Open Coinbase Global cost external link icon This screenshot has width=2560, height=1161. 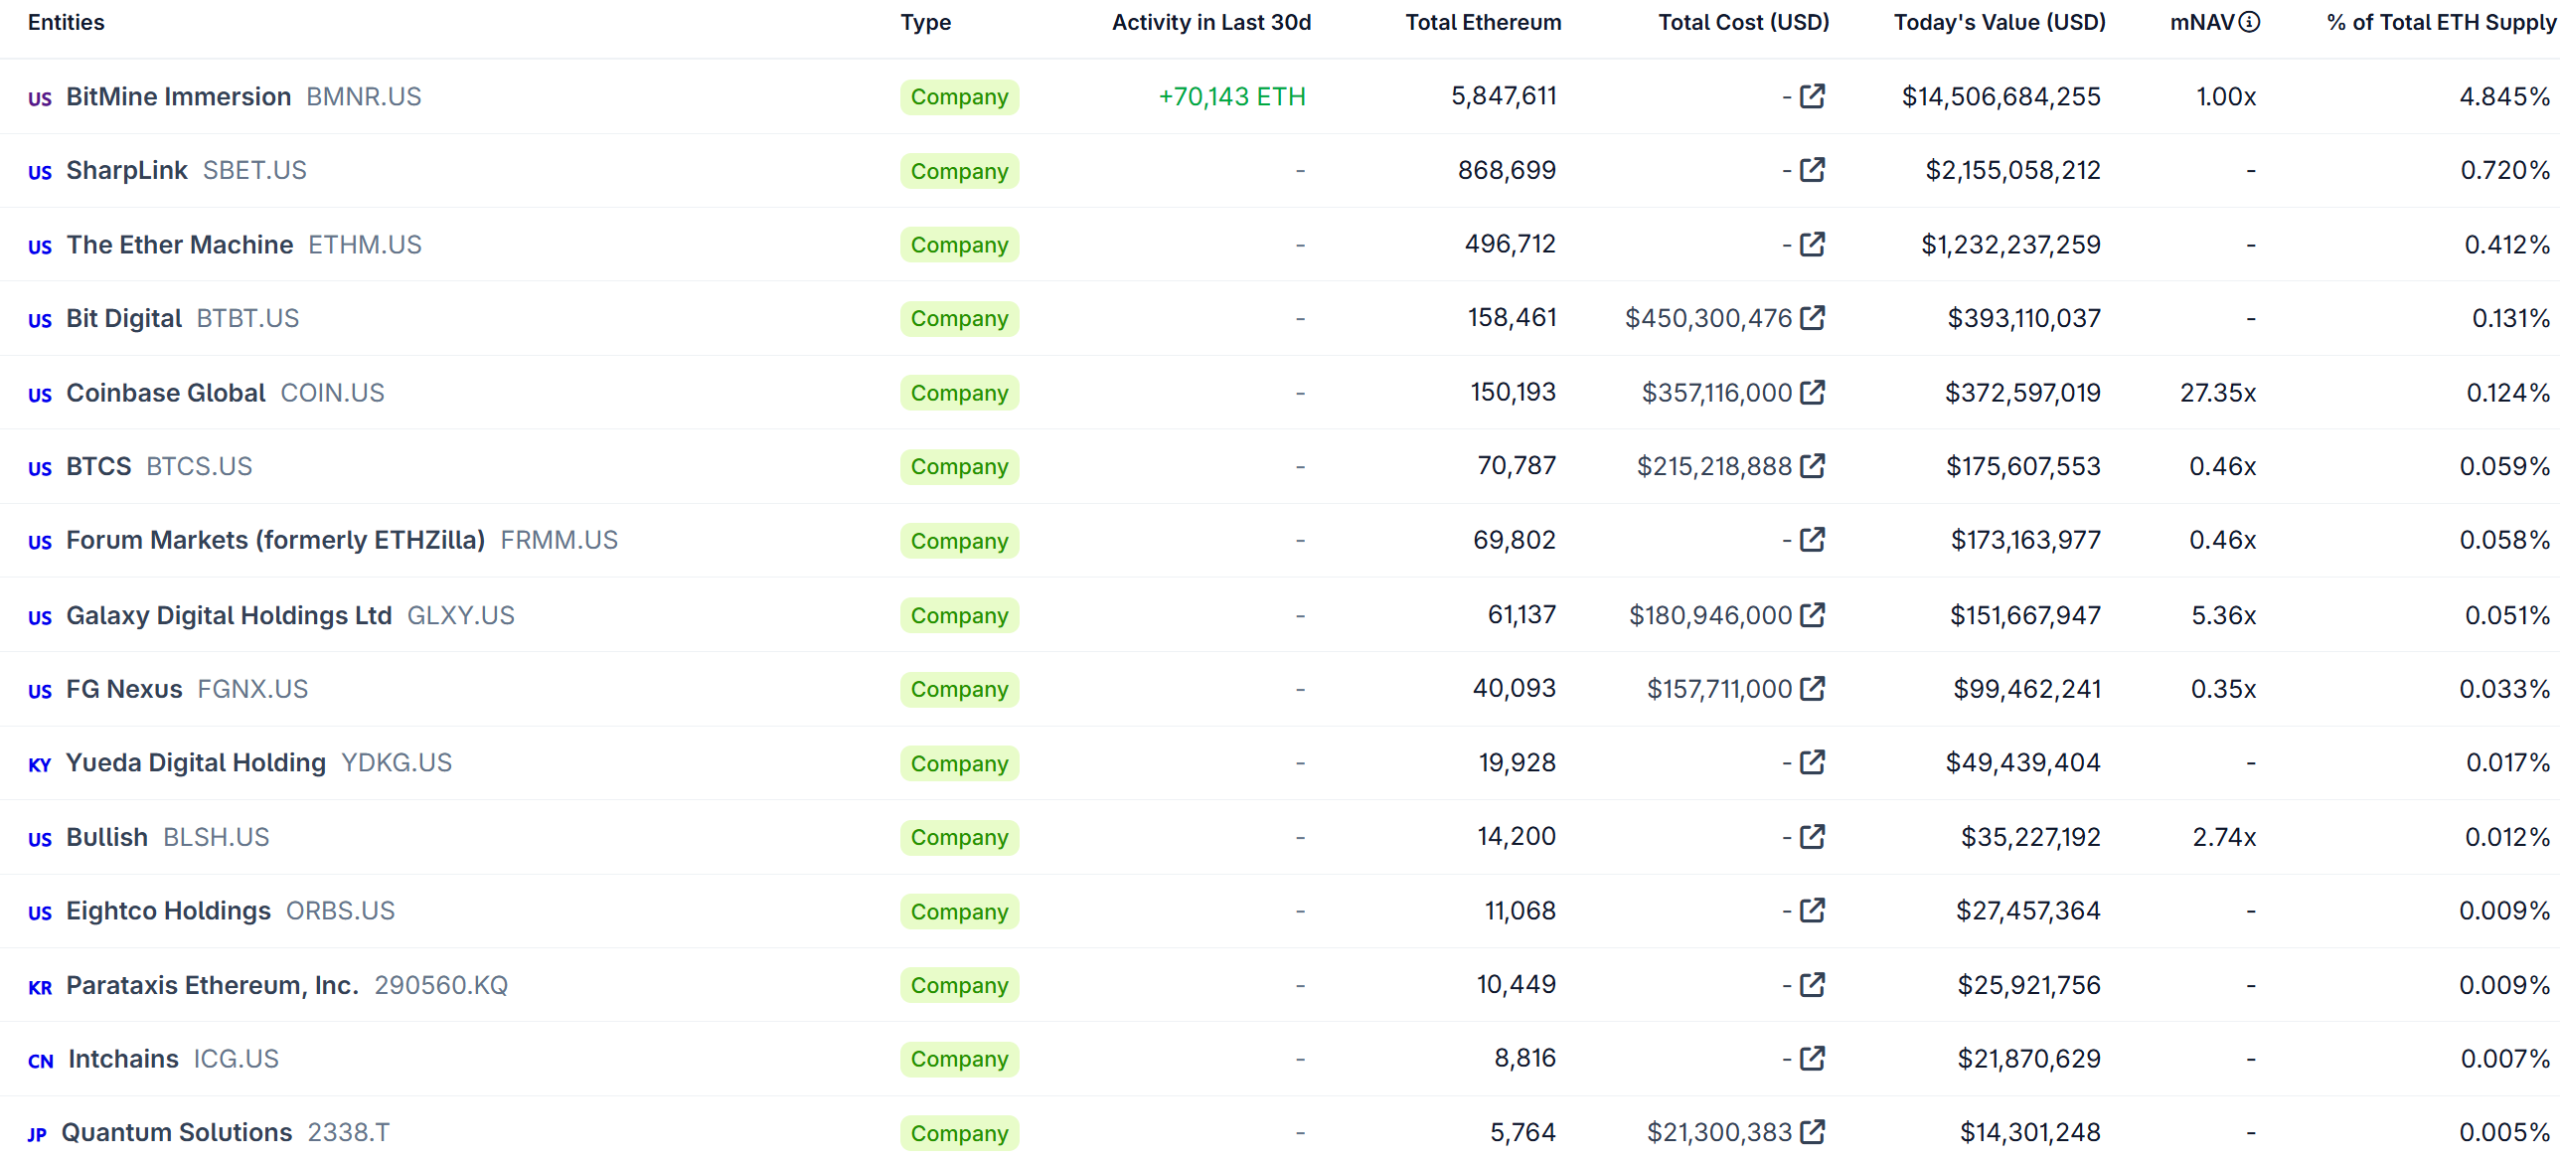(1812, 392)
